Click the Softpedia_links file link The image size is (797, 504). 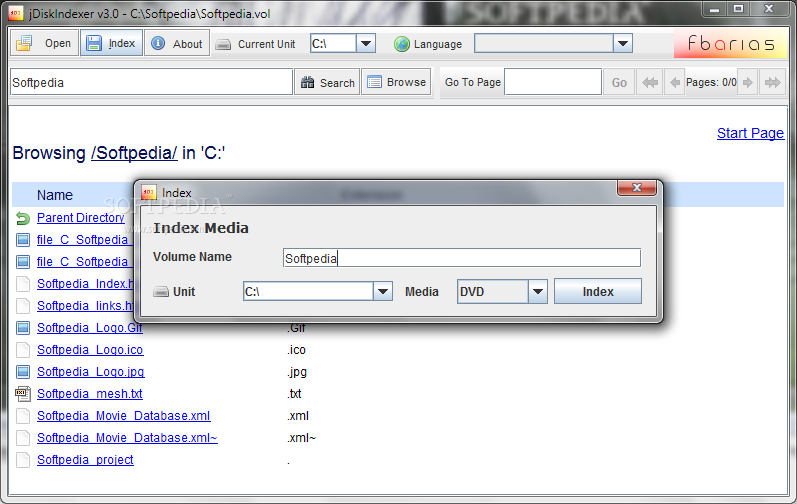[x=85, y=305]
